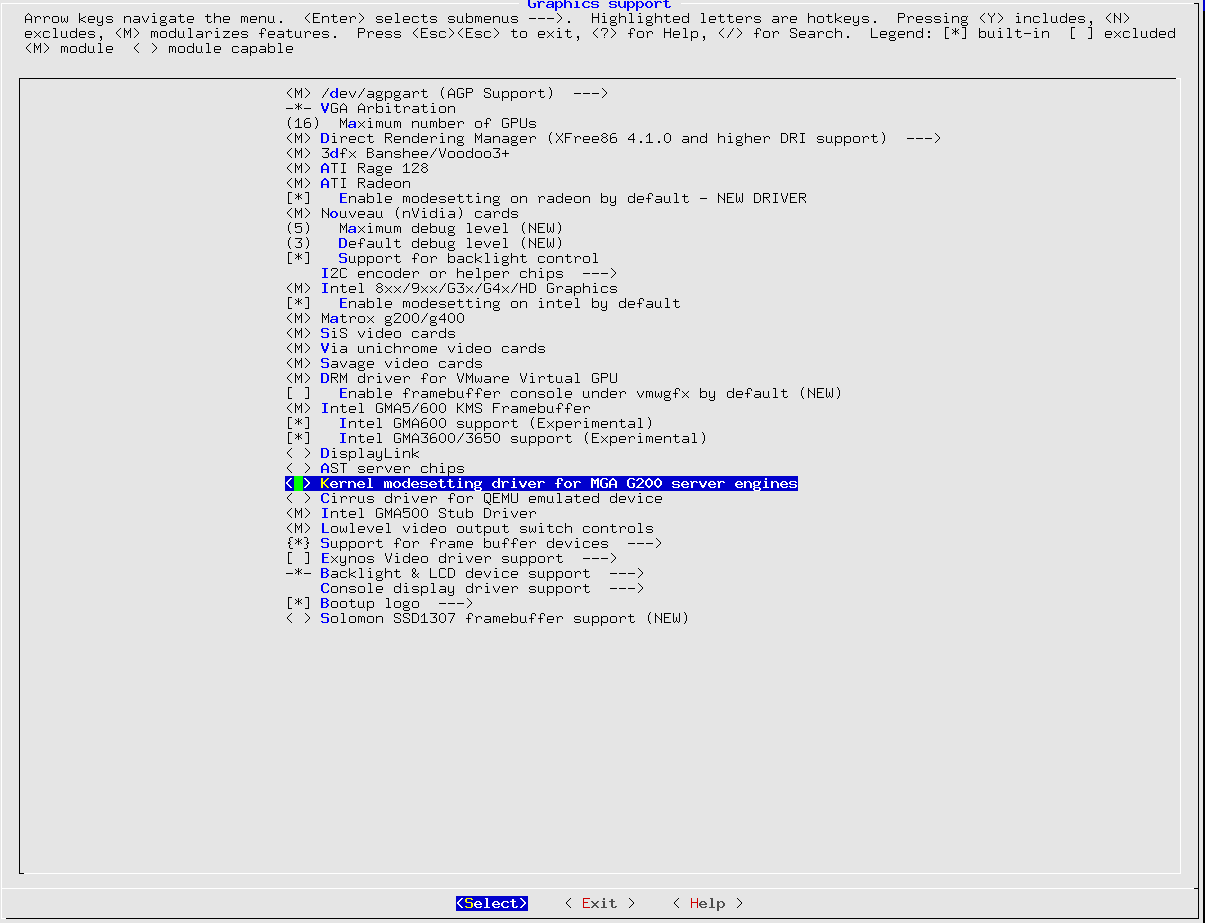Viewport: 1205px width, 923px height.
Task: Select Intel GMA500 Stub Driver module
Action: pos(411,513)
